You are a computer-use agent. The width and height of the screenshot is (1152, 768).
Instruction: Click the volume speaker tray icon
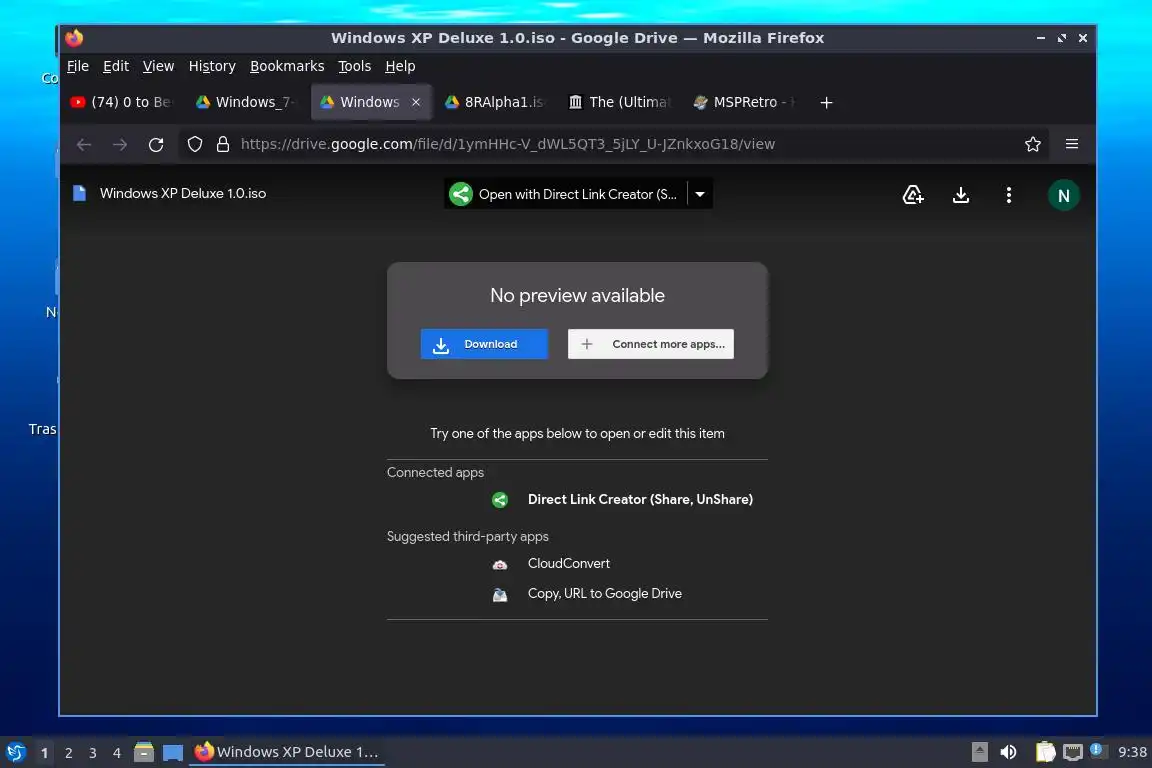click(x=1009, y=752)
